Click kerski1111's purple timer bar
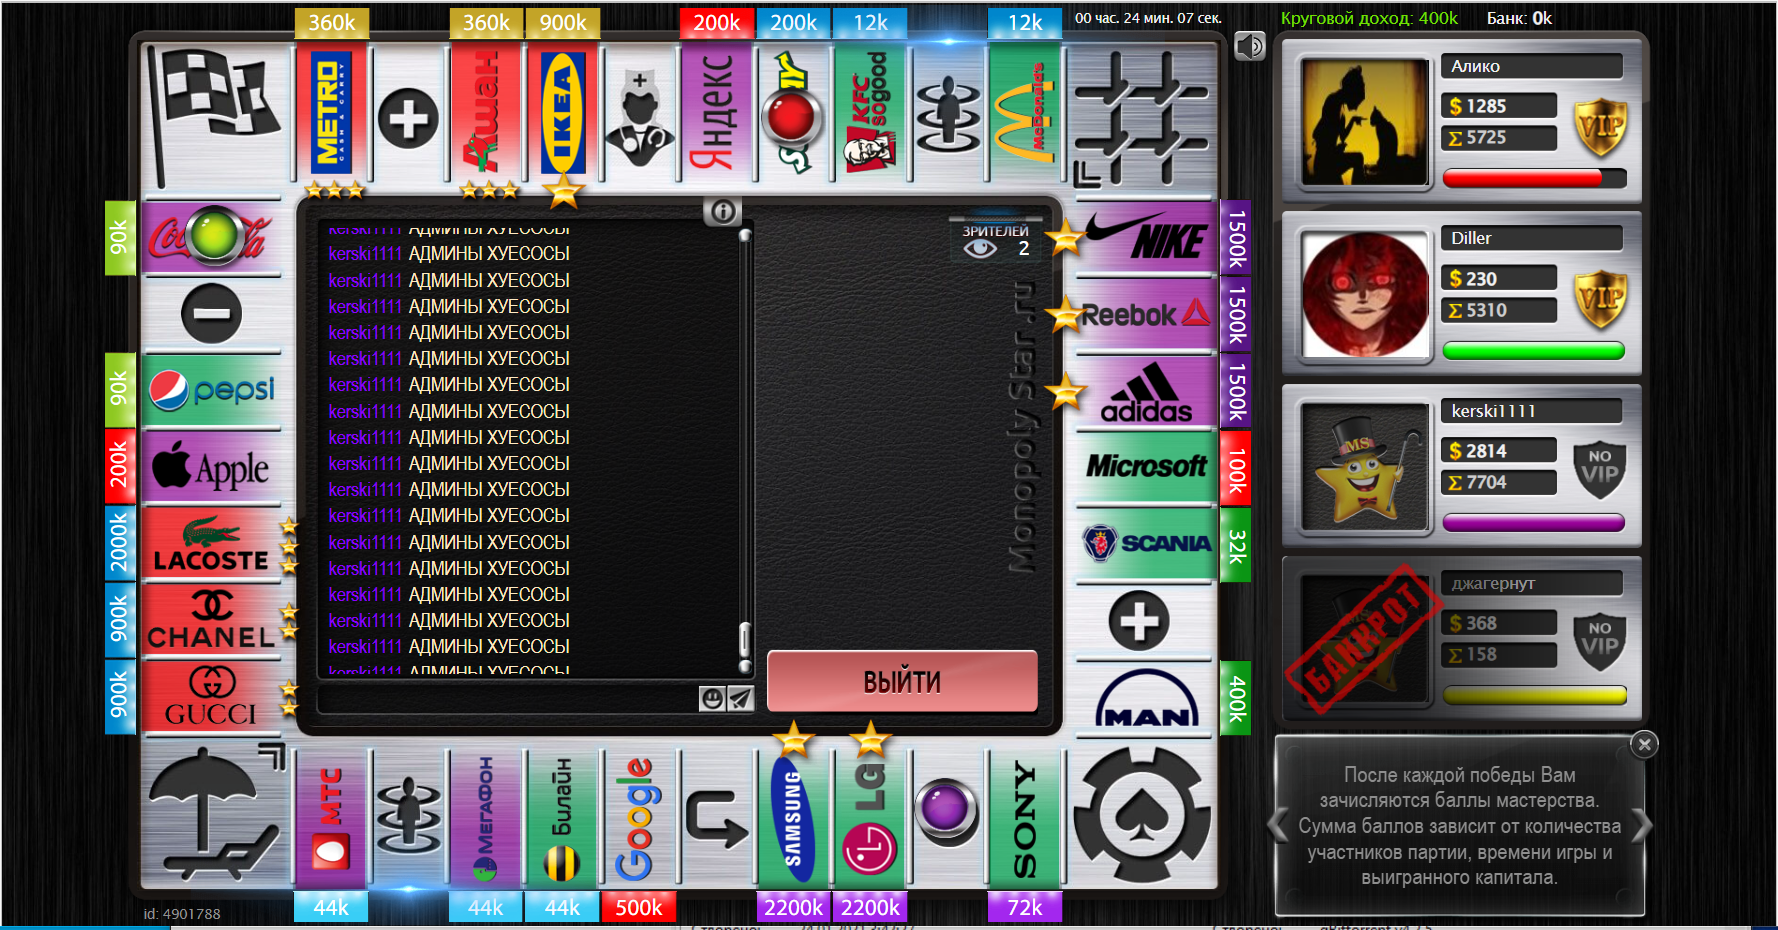 pyautogui.click(x=1534, y=523)
